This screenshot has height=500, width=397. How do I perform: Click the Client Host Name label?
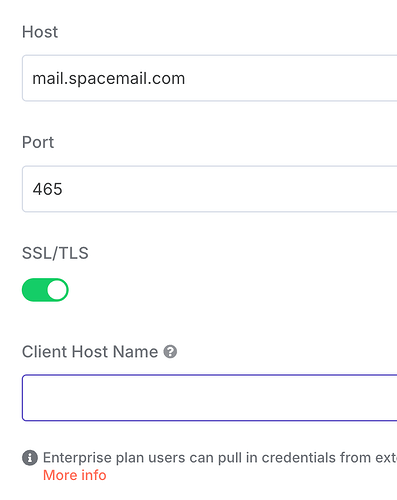click(x=90, y=352)
